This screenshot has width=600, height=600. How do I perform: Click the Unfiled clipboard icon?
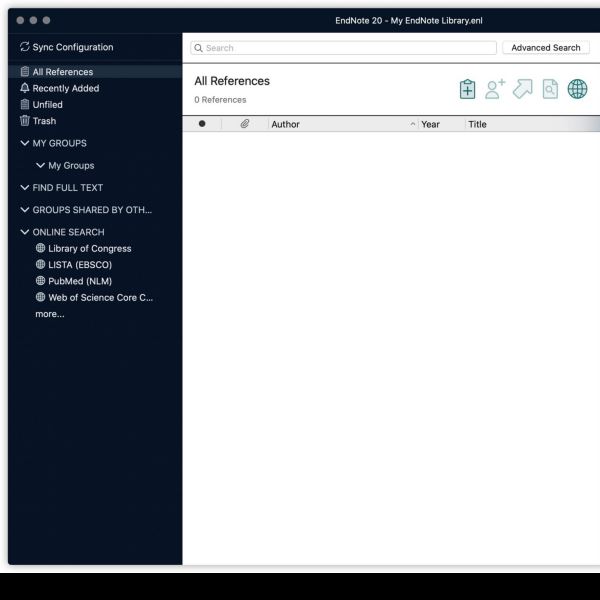coord(24,104)
